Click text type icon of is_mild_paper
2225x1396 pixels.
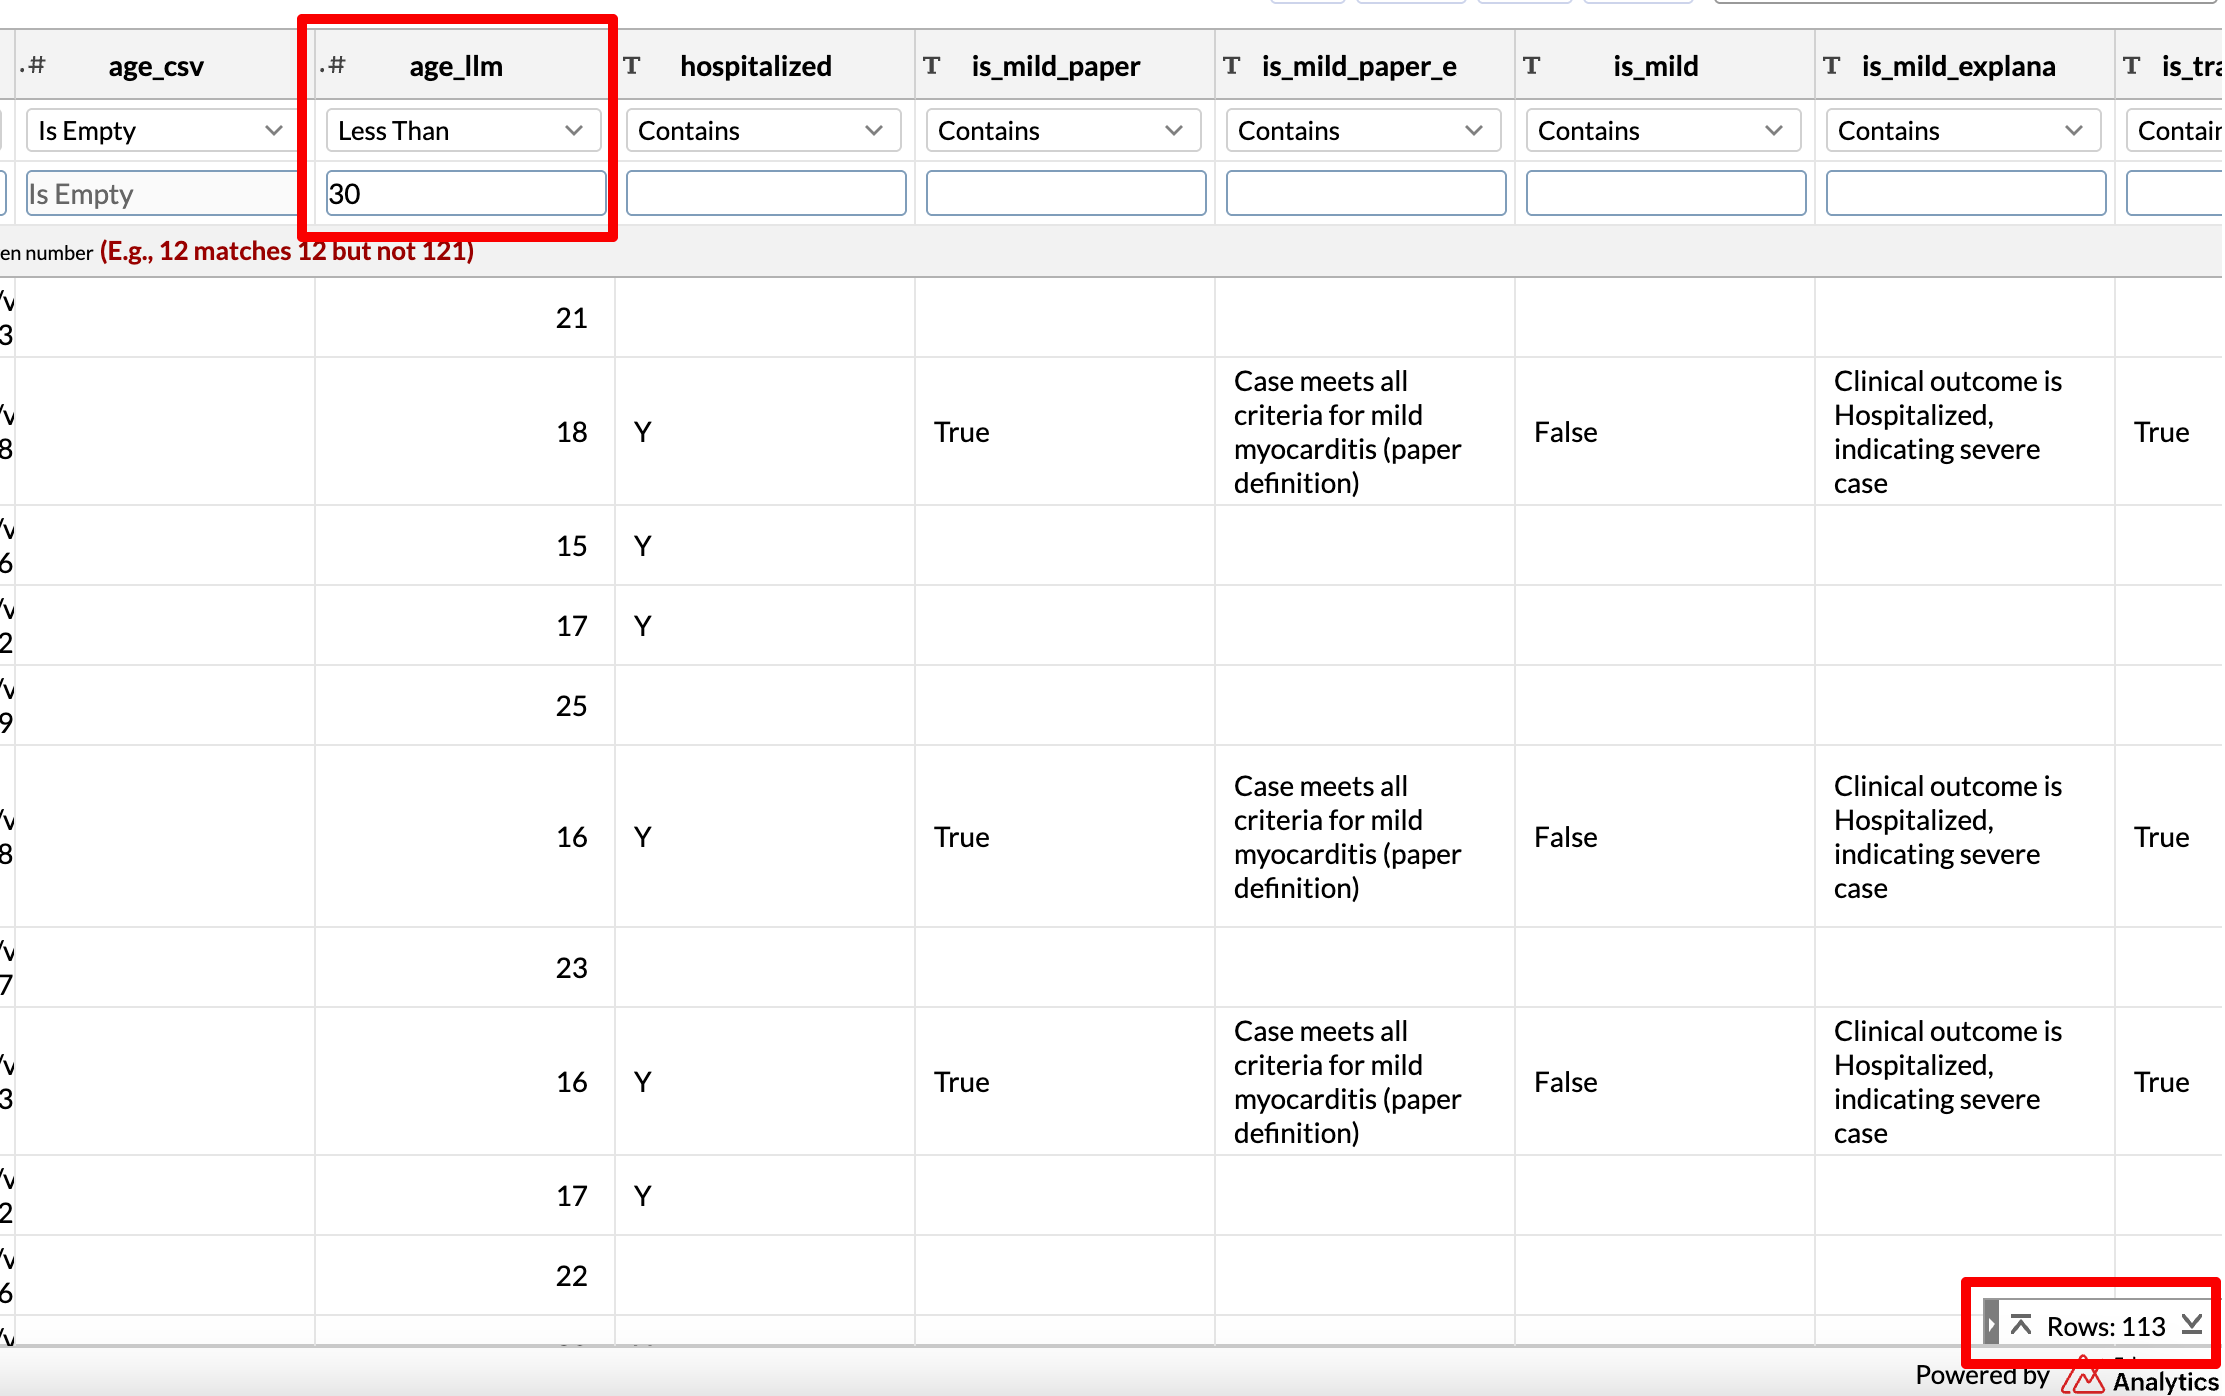coord(932,66)
